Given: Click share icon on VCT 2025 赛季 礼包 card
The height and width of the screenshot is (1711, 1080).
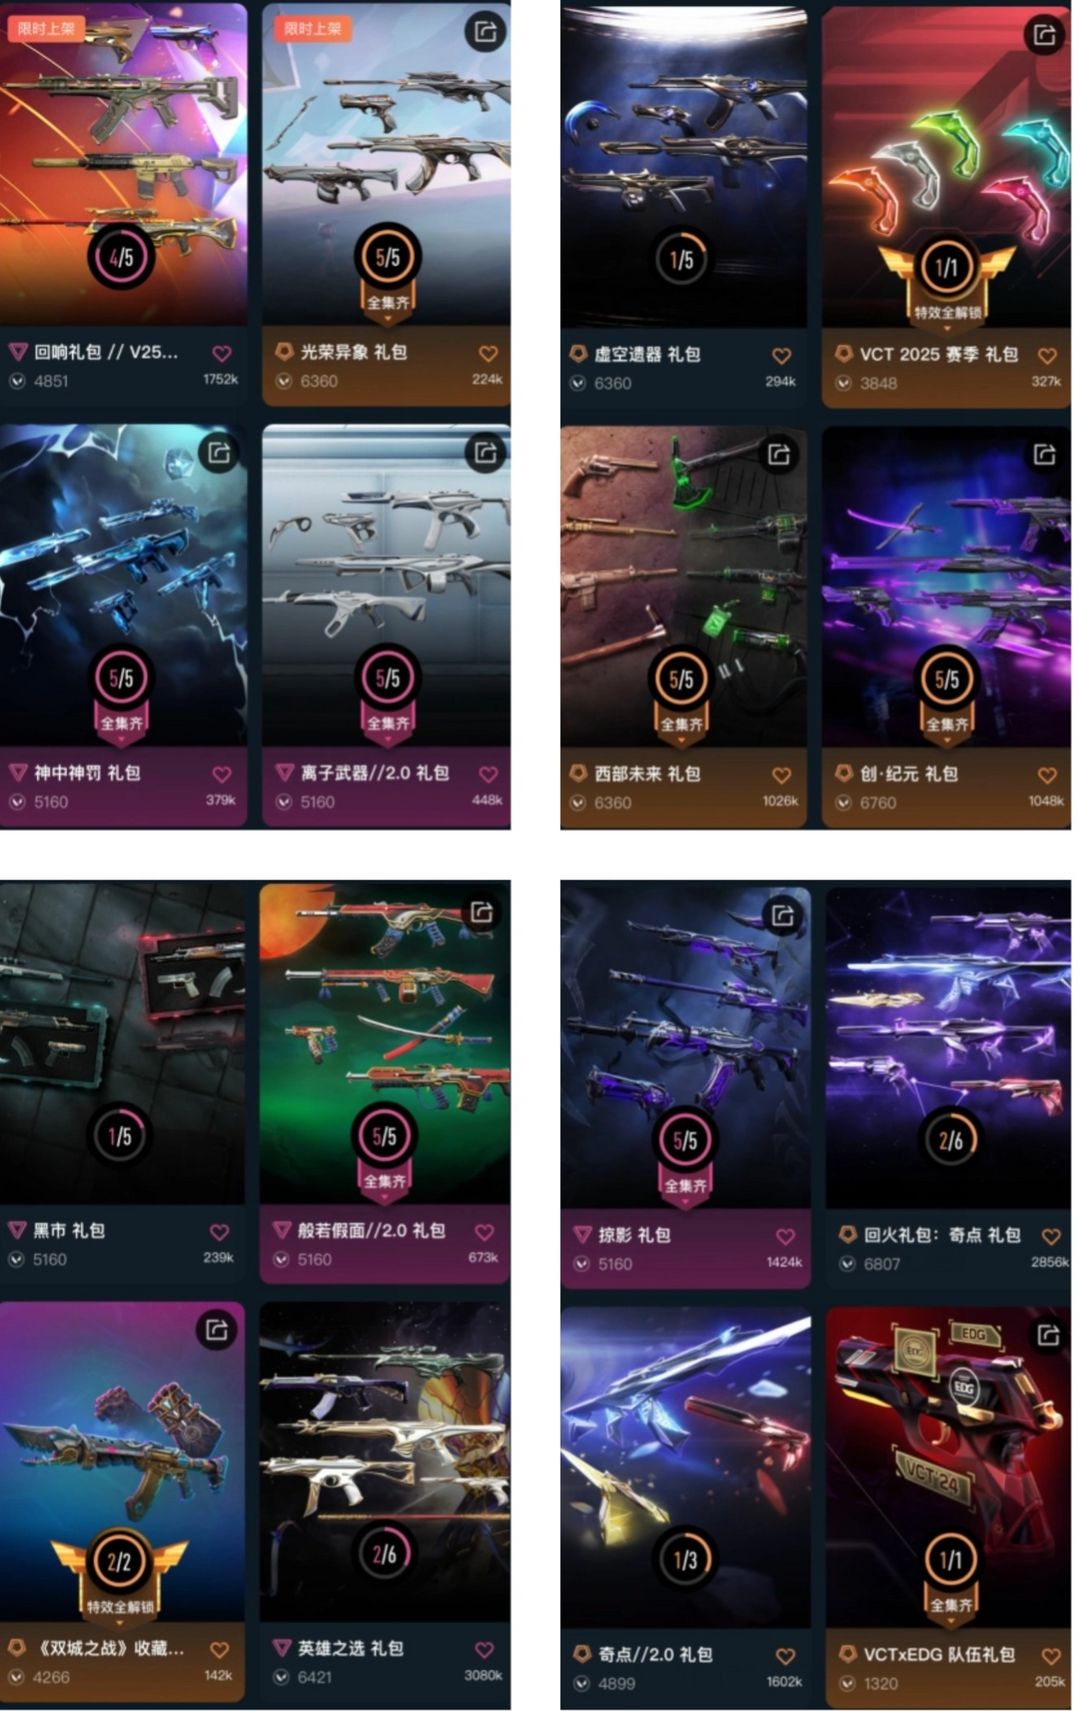Looking at the screenshot, I should click(1045, 35).
